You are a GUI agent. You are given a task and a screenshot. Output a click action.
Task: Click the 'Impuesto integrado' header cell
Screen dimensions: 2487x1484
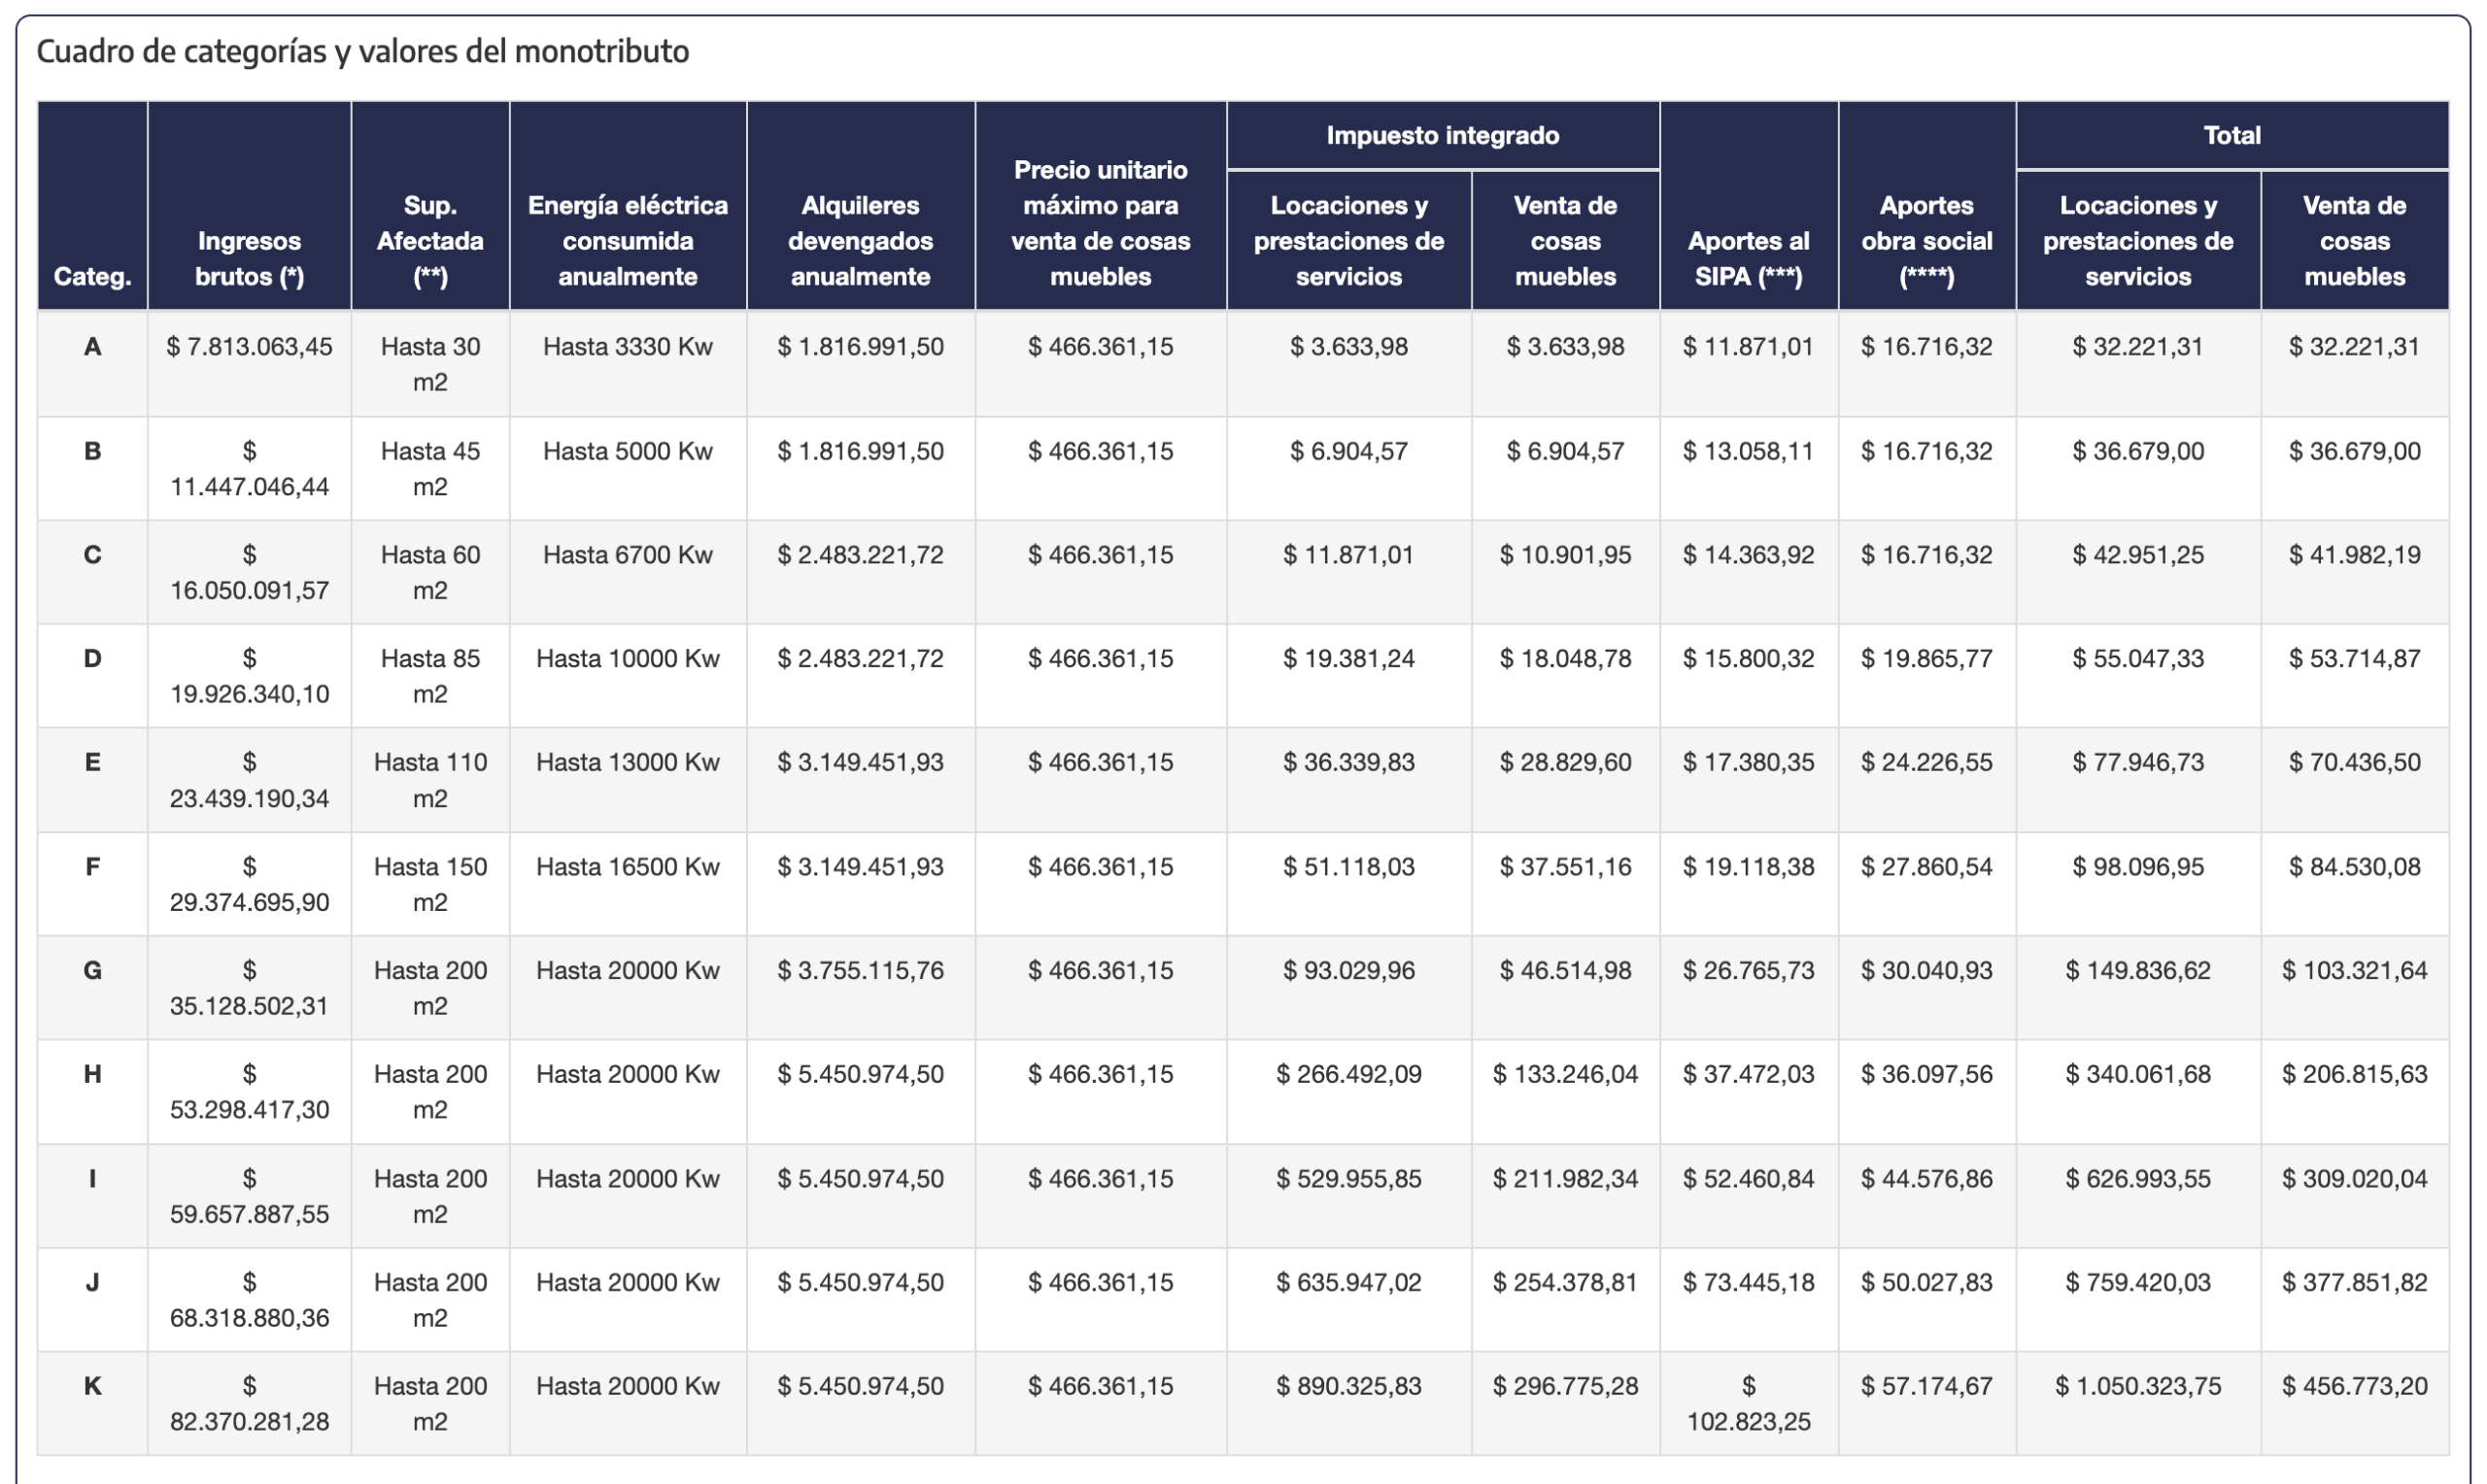(x=1442, y=135)
